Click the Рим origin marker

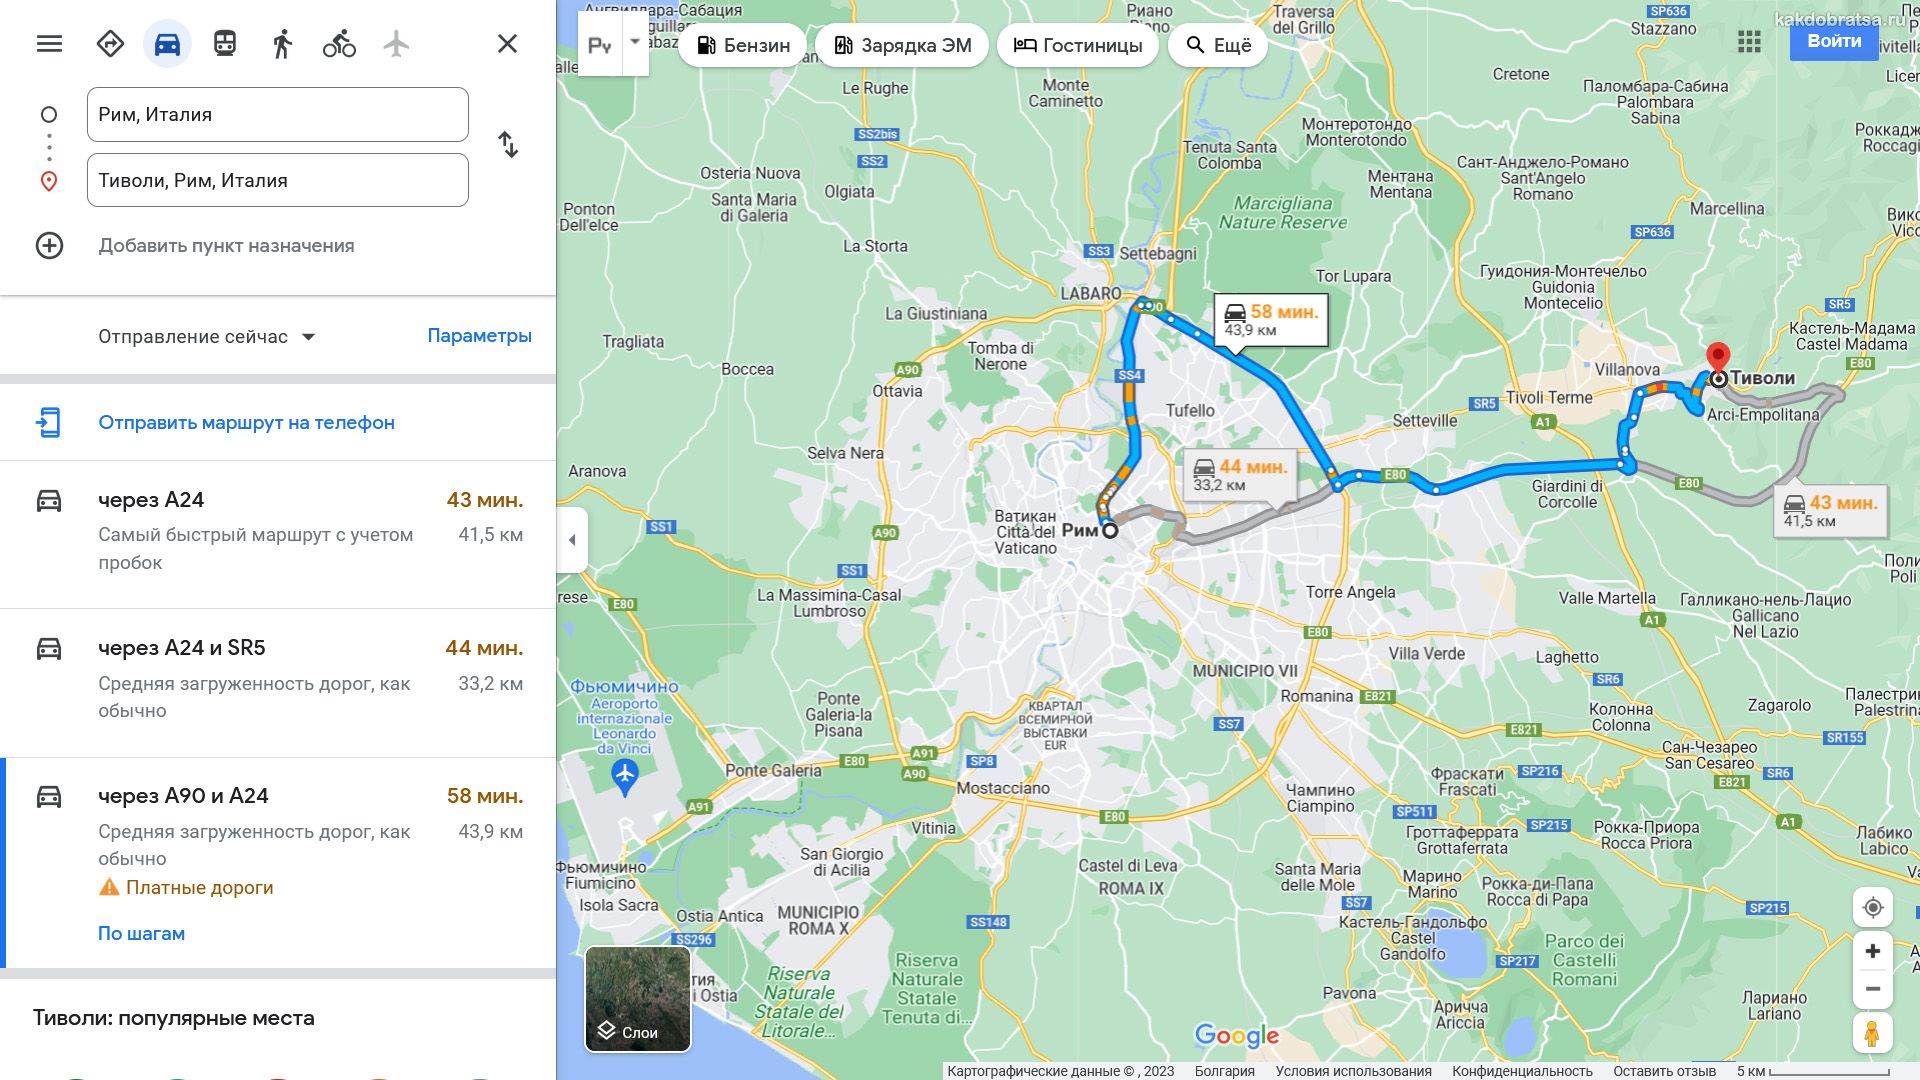click(x=1110, y=530)
